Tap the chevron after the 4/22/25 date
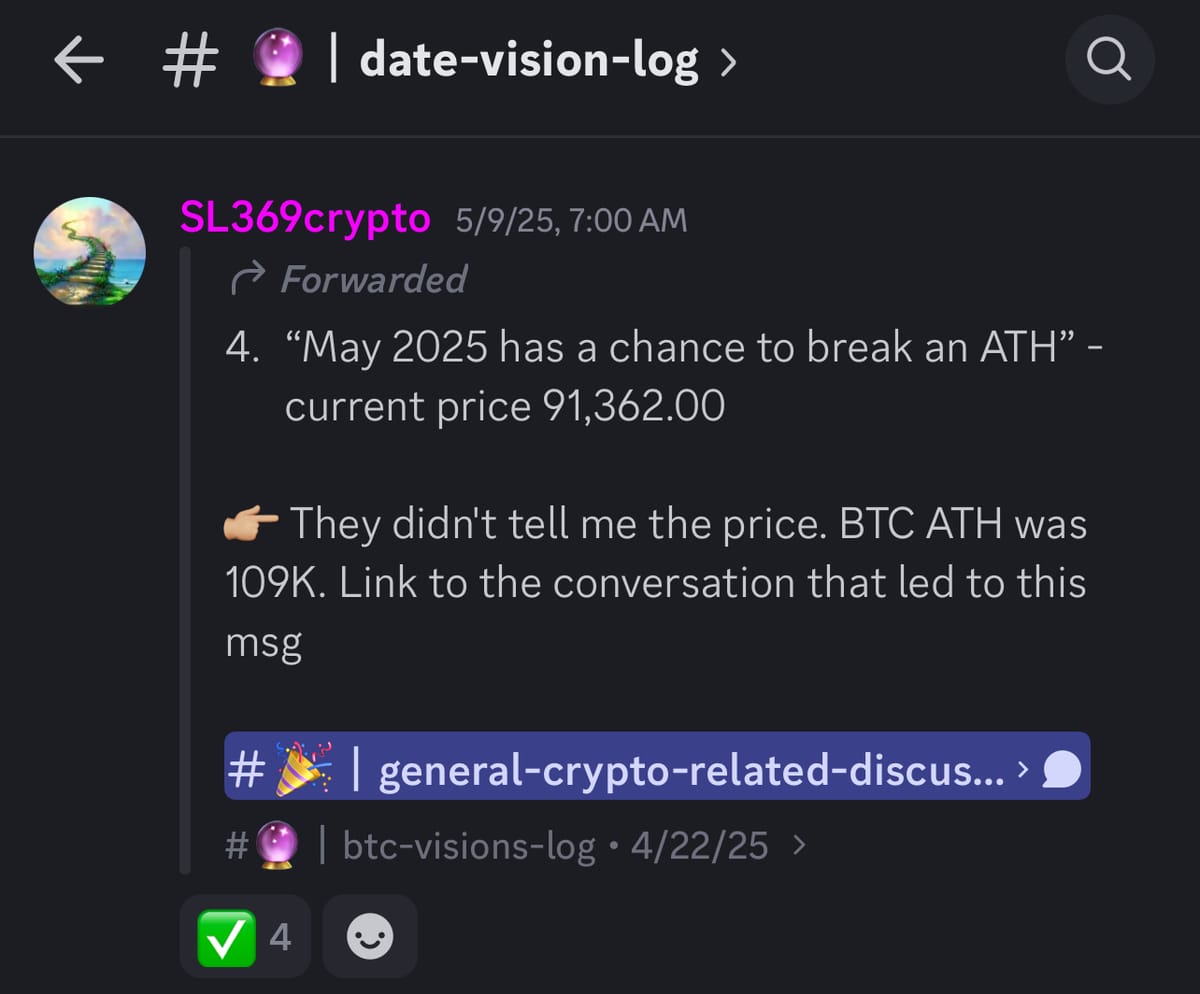The image size is (1200, 994). pos(797,847)
